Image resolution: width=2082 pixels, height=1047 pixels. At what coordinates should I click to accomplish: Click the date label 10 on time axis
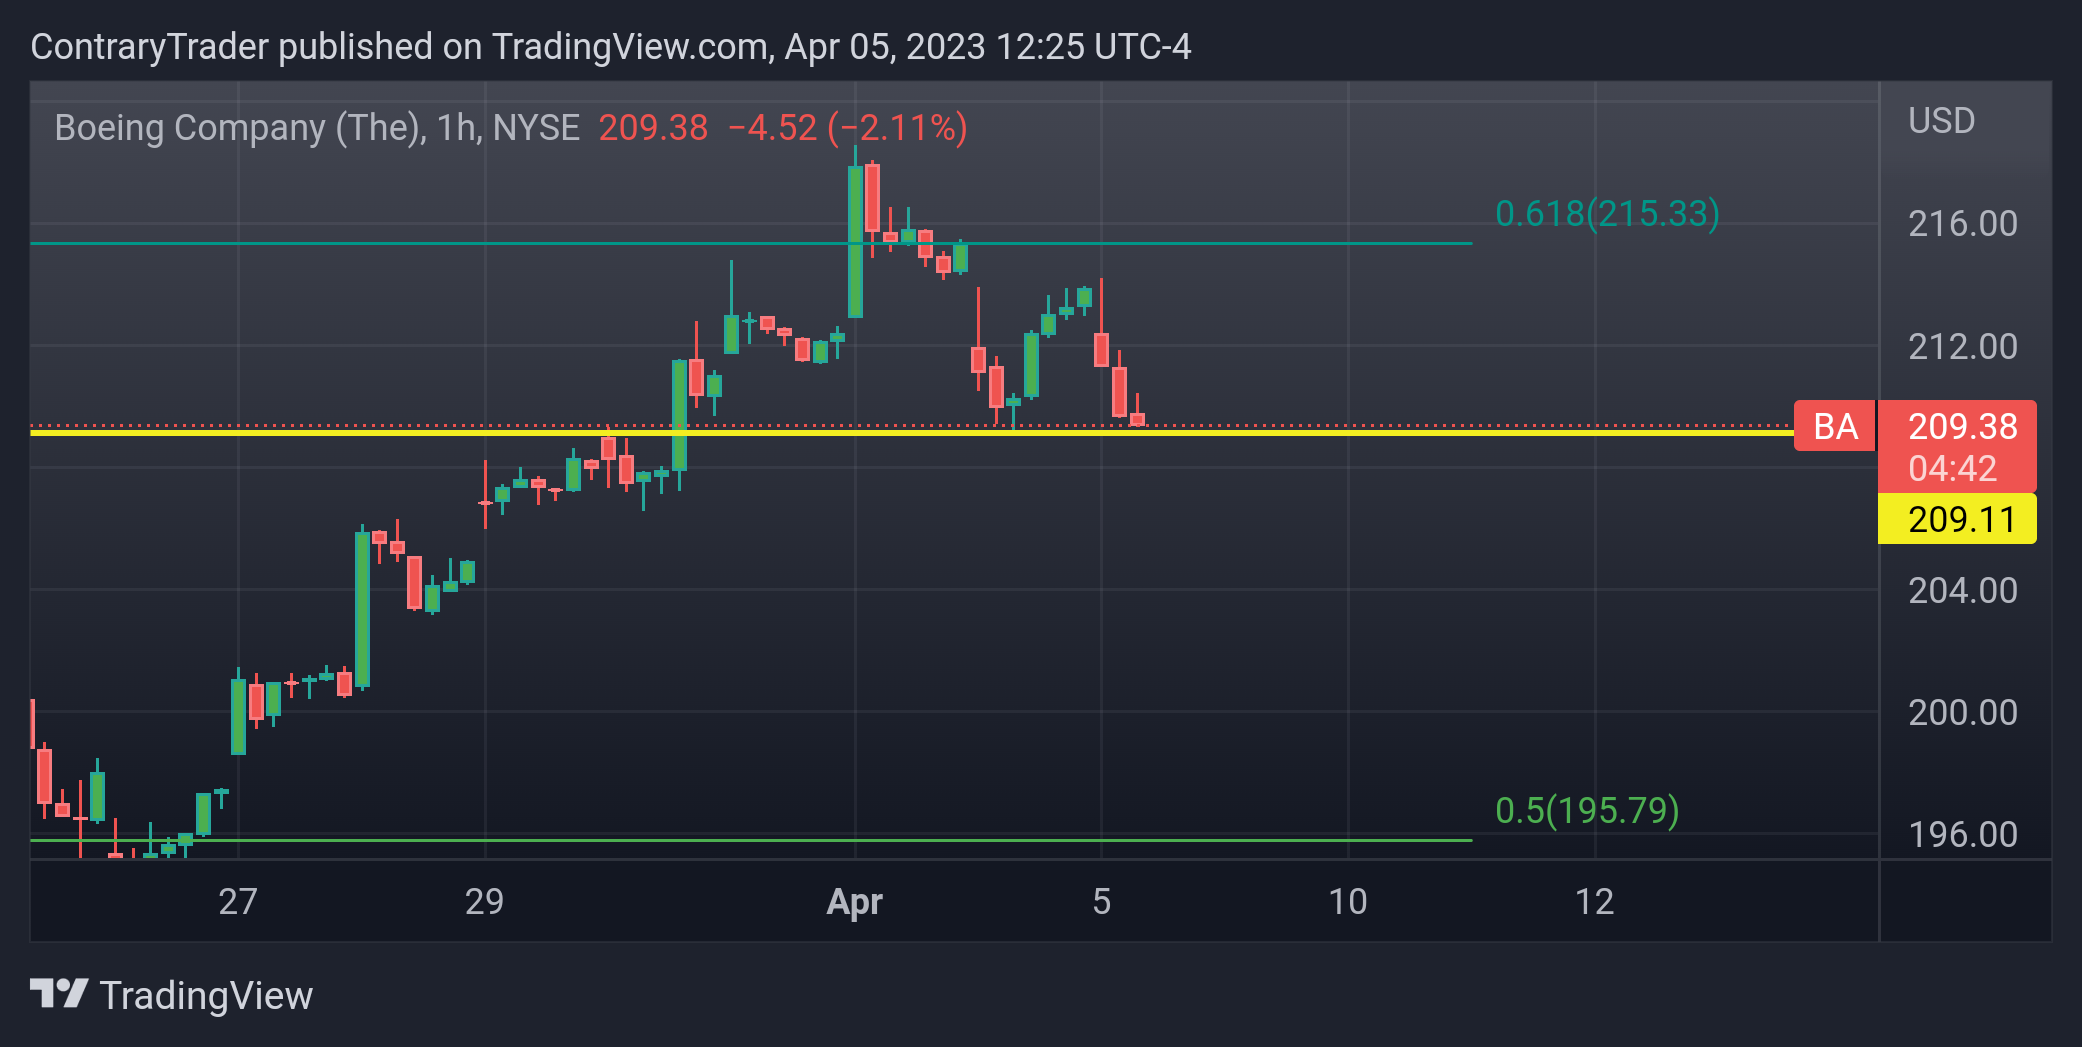point(1347,901)
